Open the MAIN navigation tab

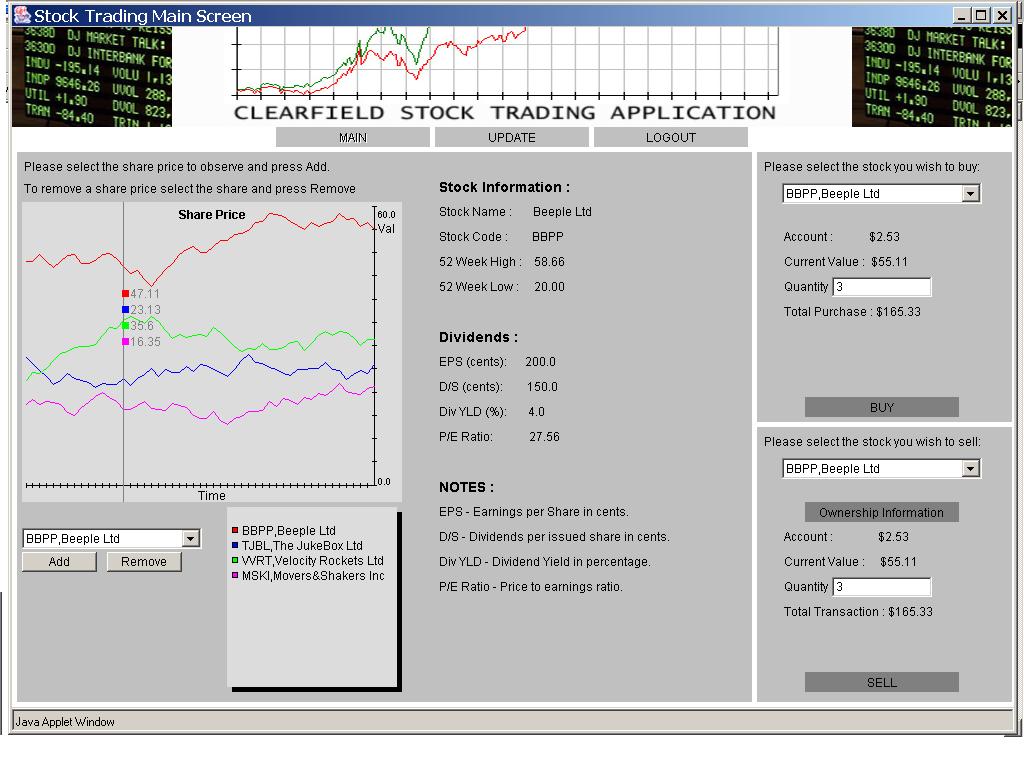pos(352,138)
